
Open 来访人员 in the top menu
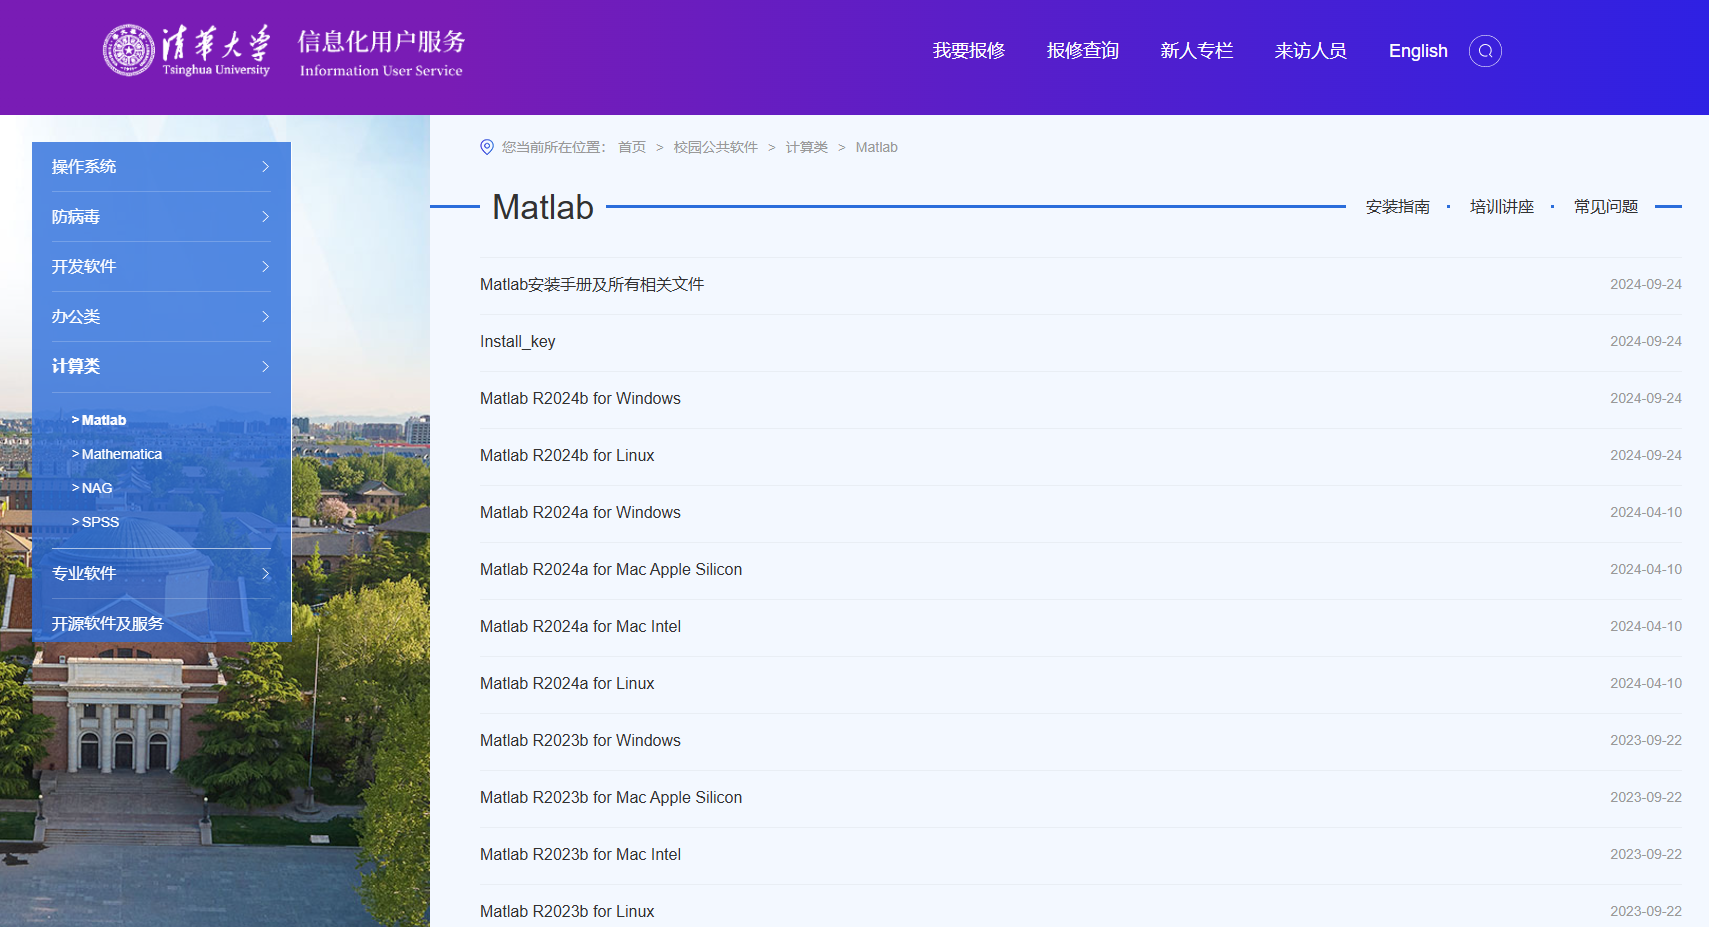tap(1310, 51)
